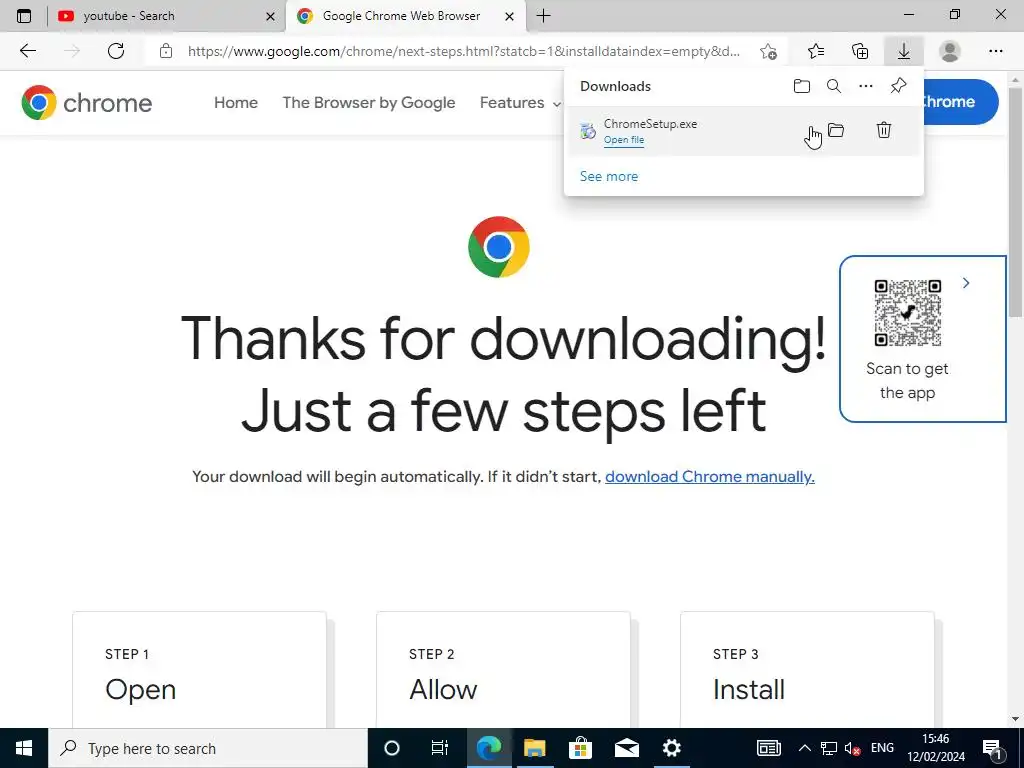Screen dimensions: 1024x768
Task: Pin the Downloads panel
Action: [899, 86]
